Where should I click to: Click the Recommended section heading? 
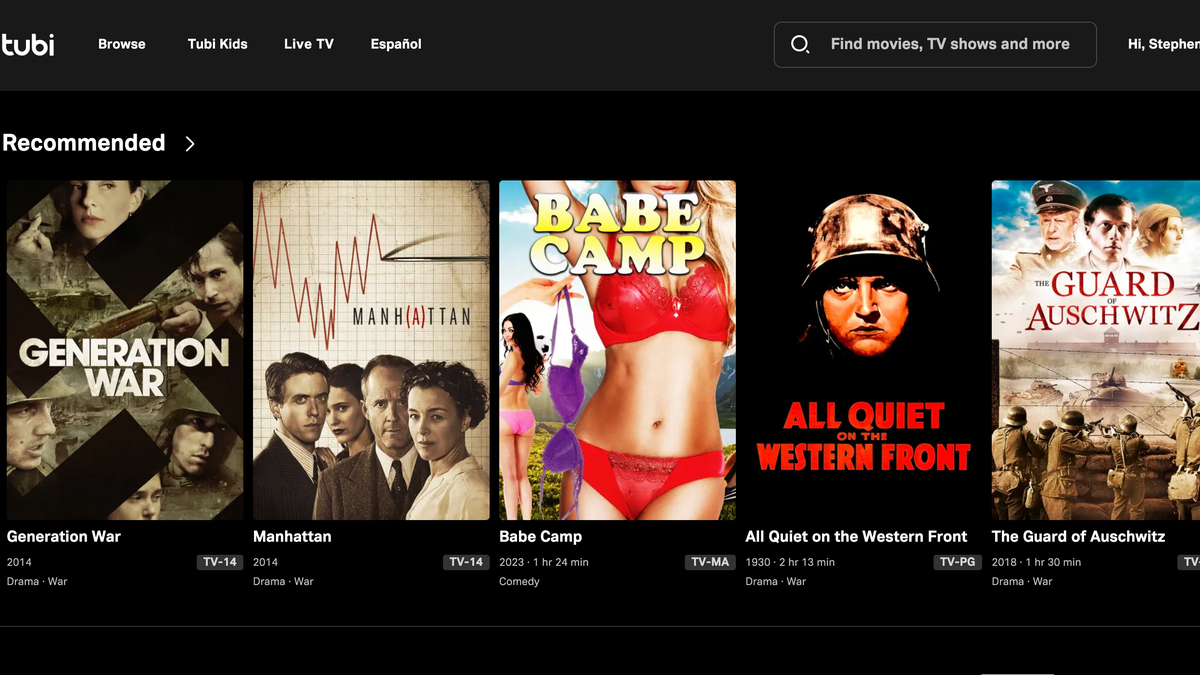tap(84, 143)
